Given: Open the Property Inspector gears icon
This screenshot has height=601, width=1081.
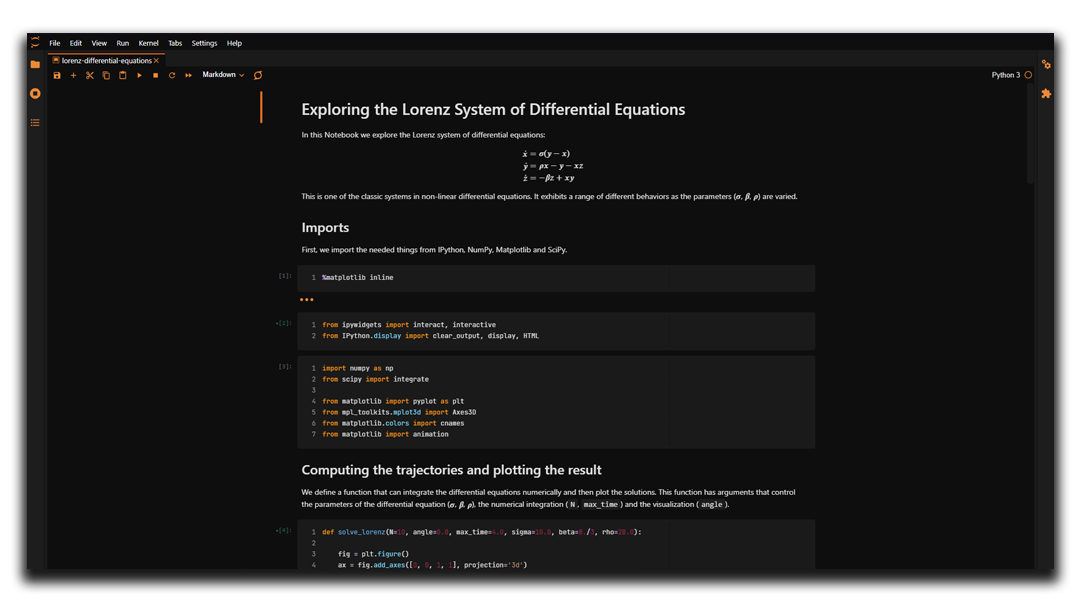Looking at the screenshot, I should coord(1046,64).
